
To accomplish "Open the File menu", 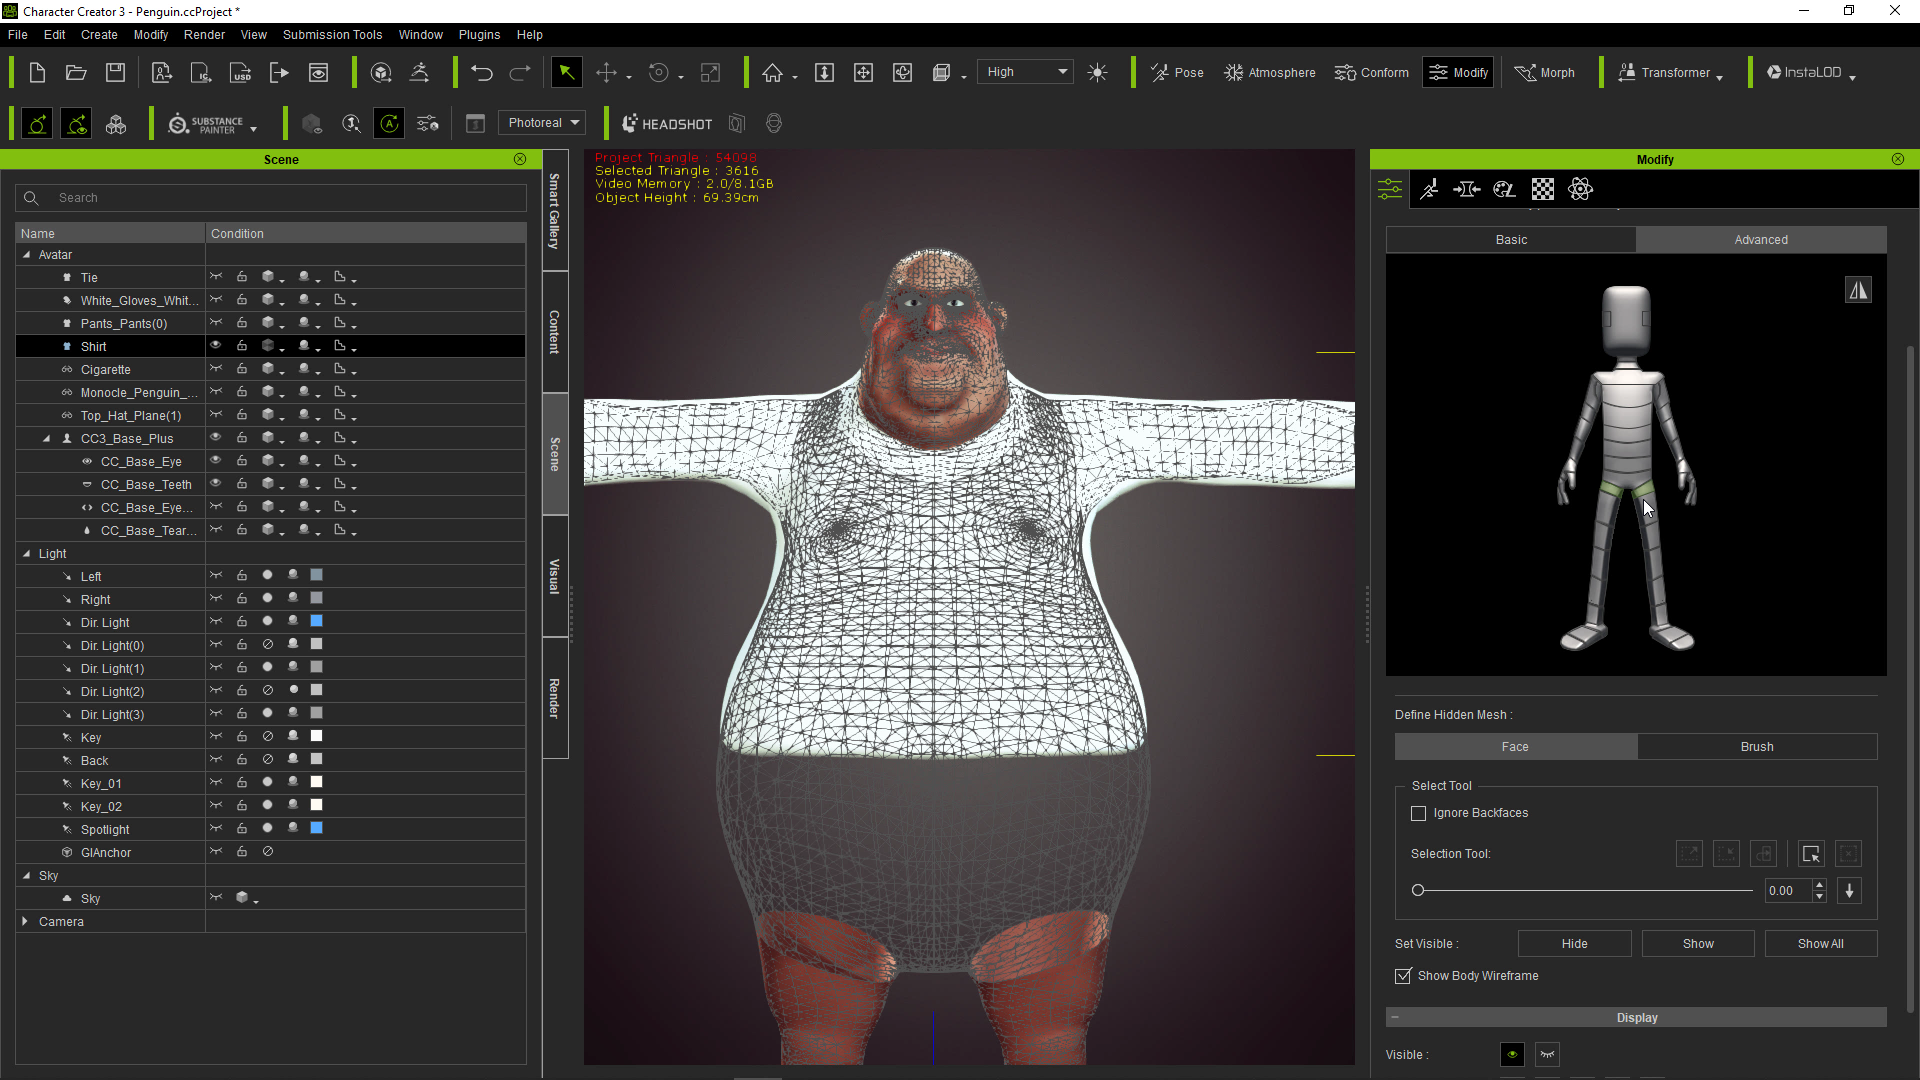I will (x=18, y=35).
